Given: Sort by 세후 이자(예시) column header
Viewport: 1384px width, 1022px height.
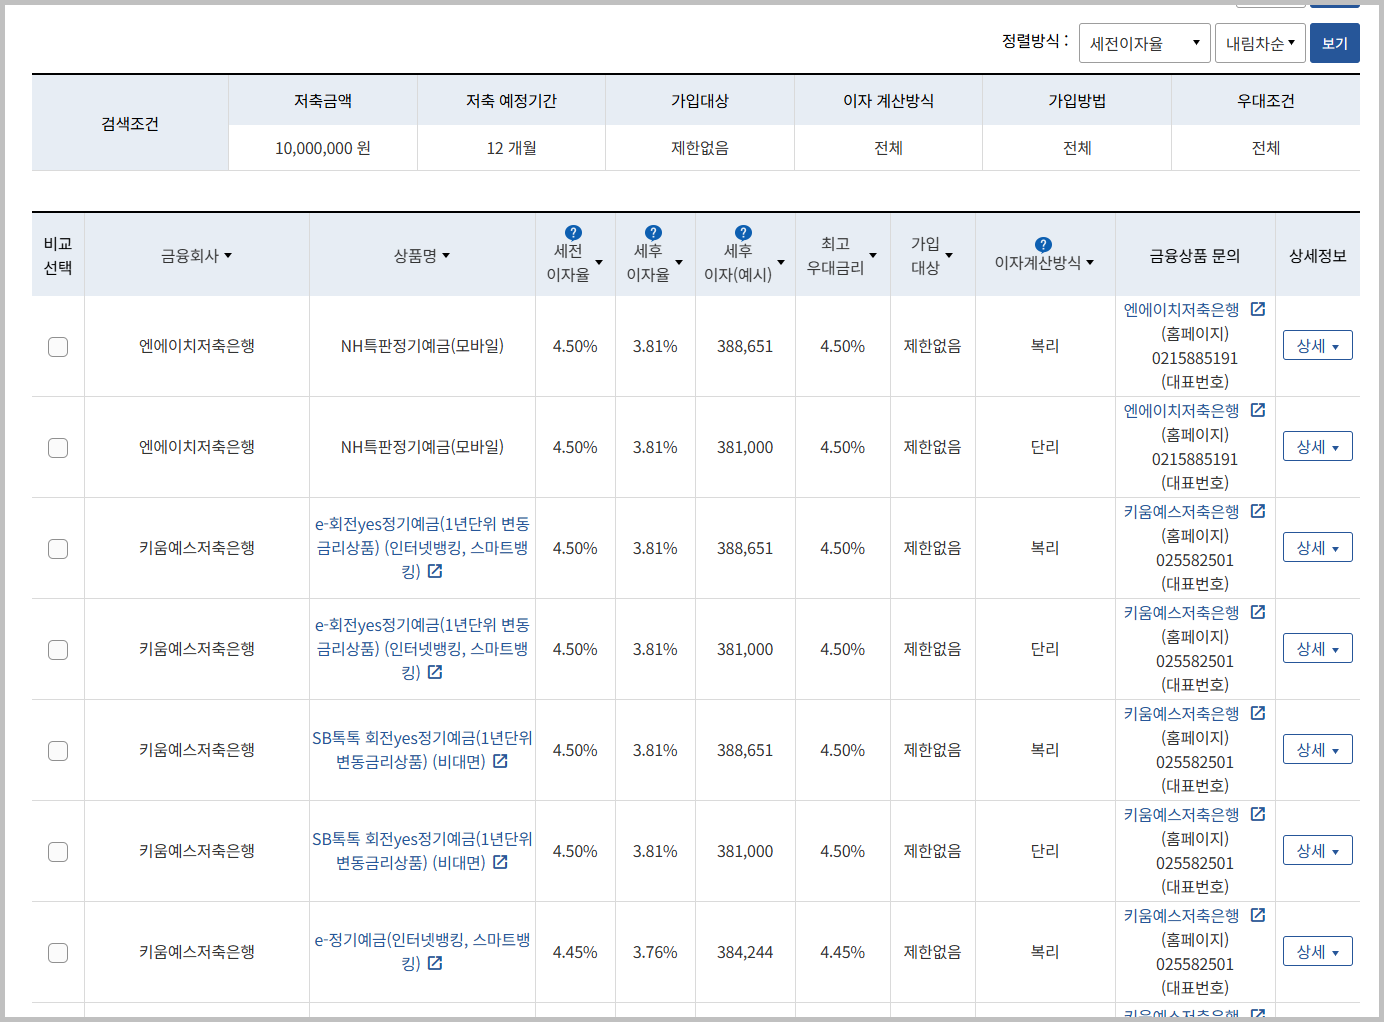Looking at the screenshot, I should (744, 263).
